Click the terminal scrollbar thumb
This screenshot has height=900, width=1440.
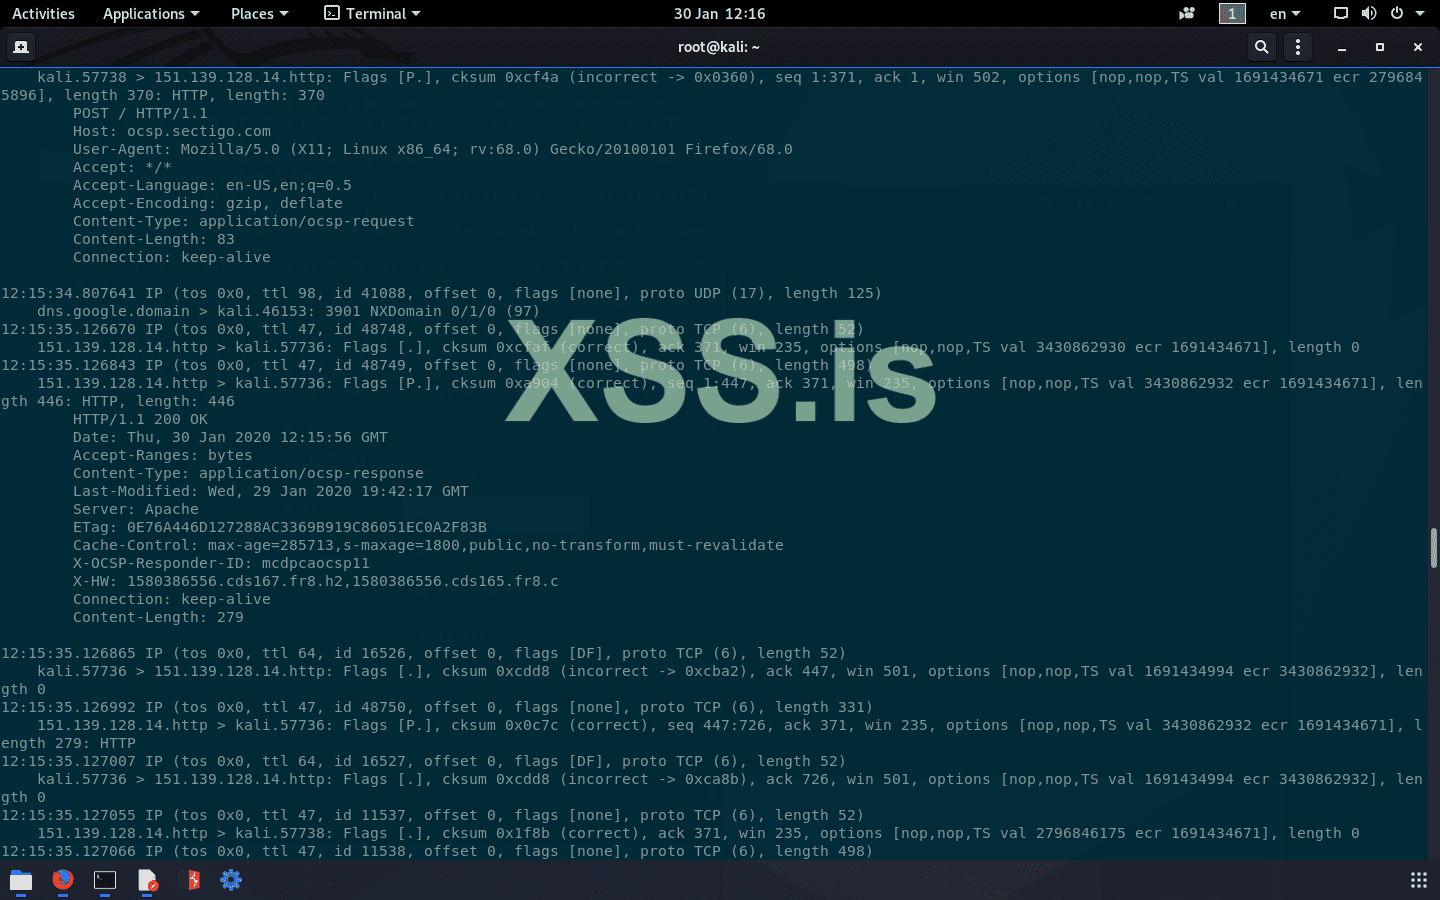click(1434, 548)
